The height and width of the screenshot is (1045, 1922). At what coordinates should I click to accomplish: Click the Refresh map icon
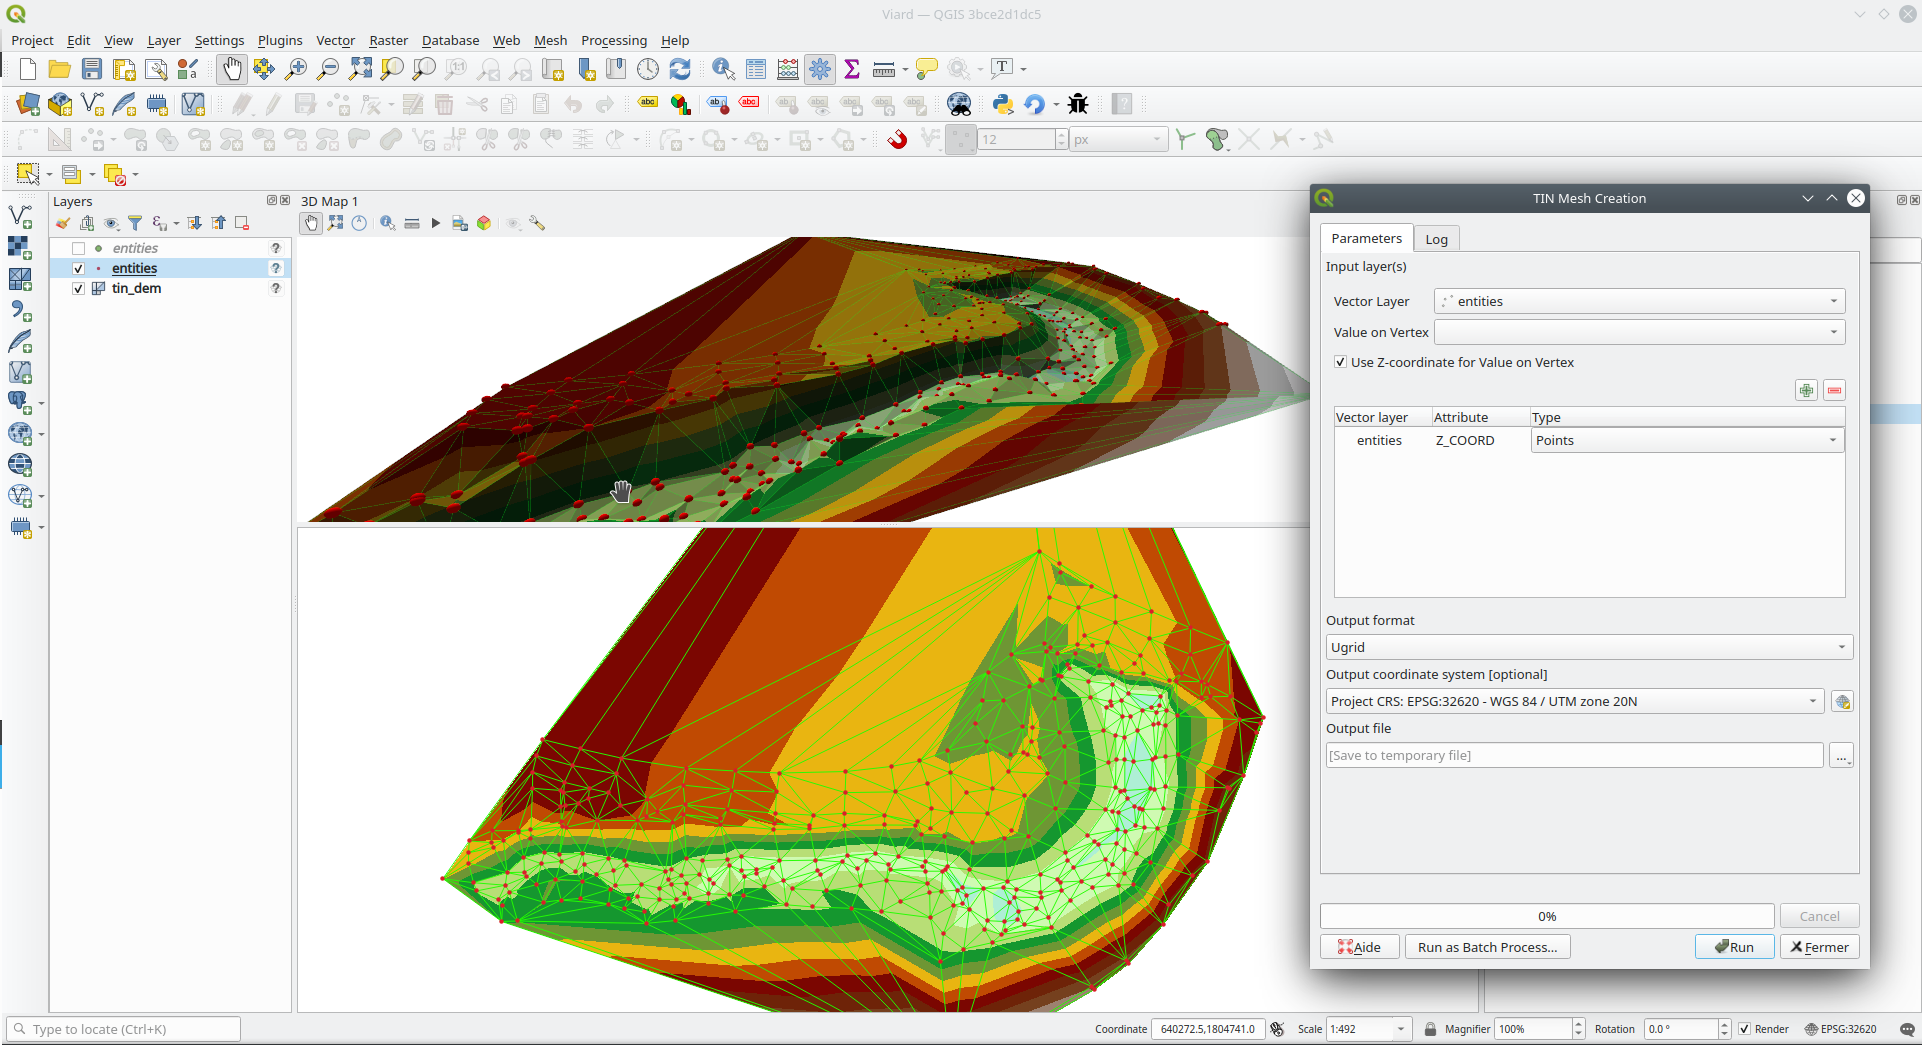[680, 69]
